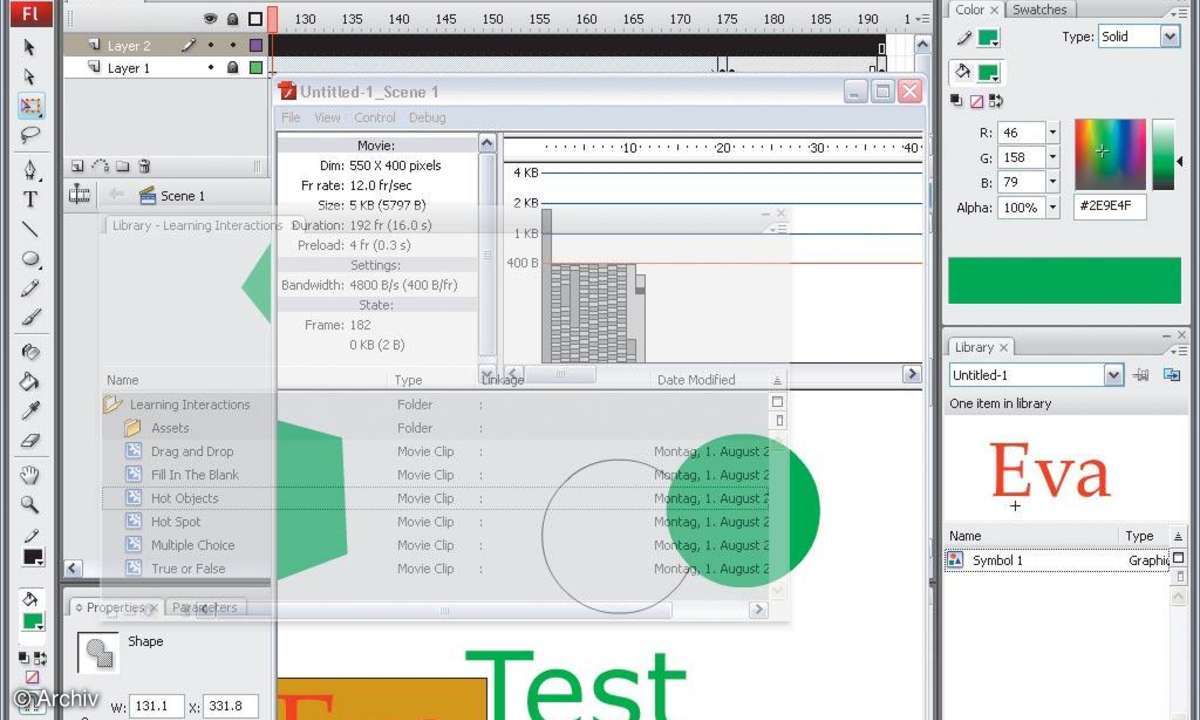Screen dimensions: 1200x720
Task: Select the Ink Bottle tool
Action: pos(30,351)
